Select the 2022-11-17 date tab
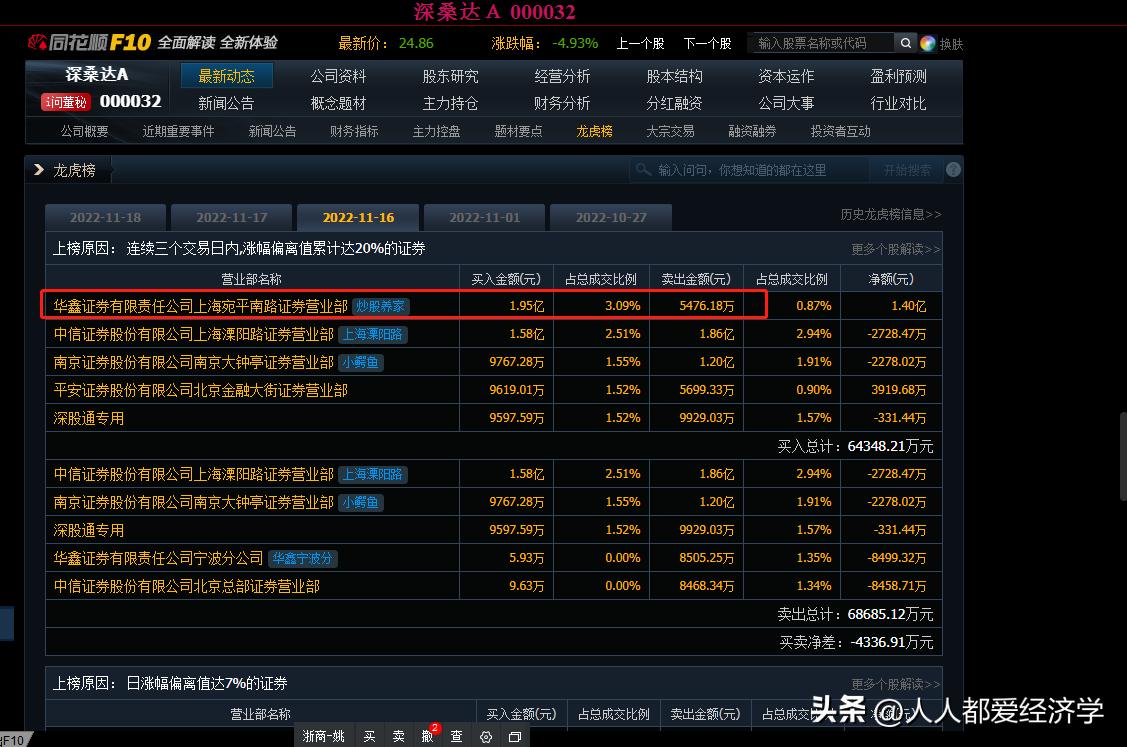The image size is (1127, 747). (x=231, y=217)
